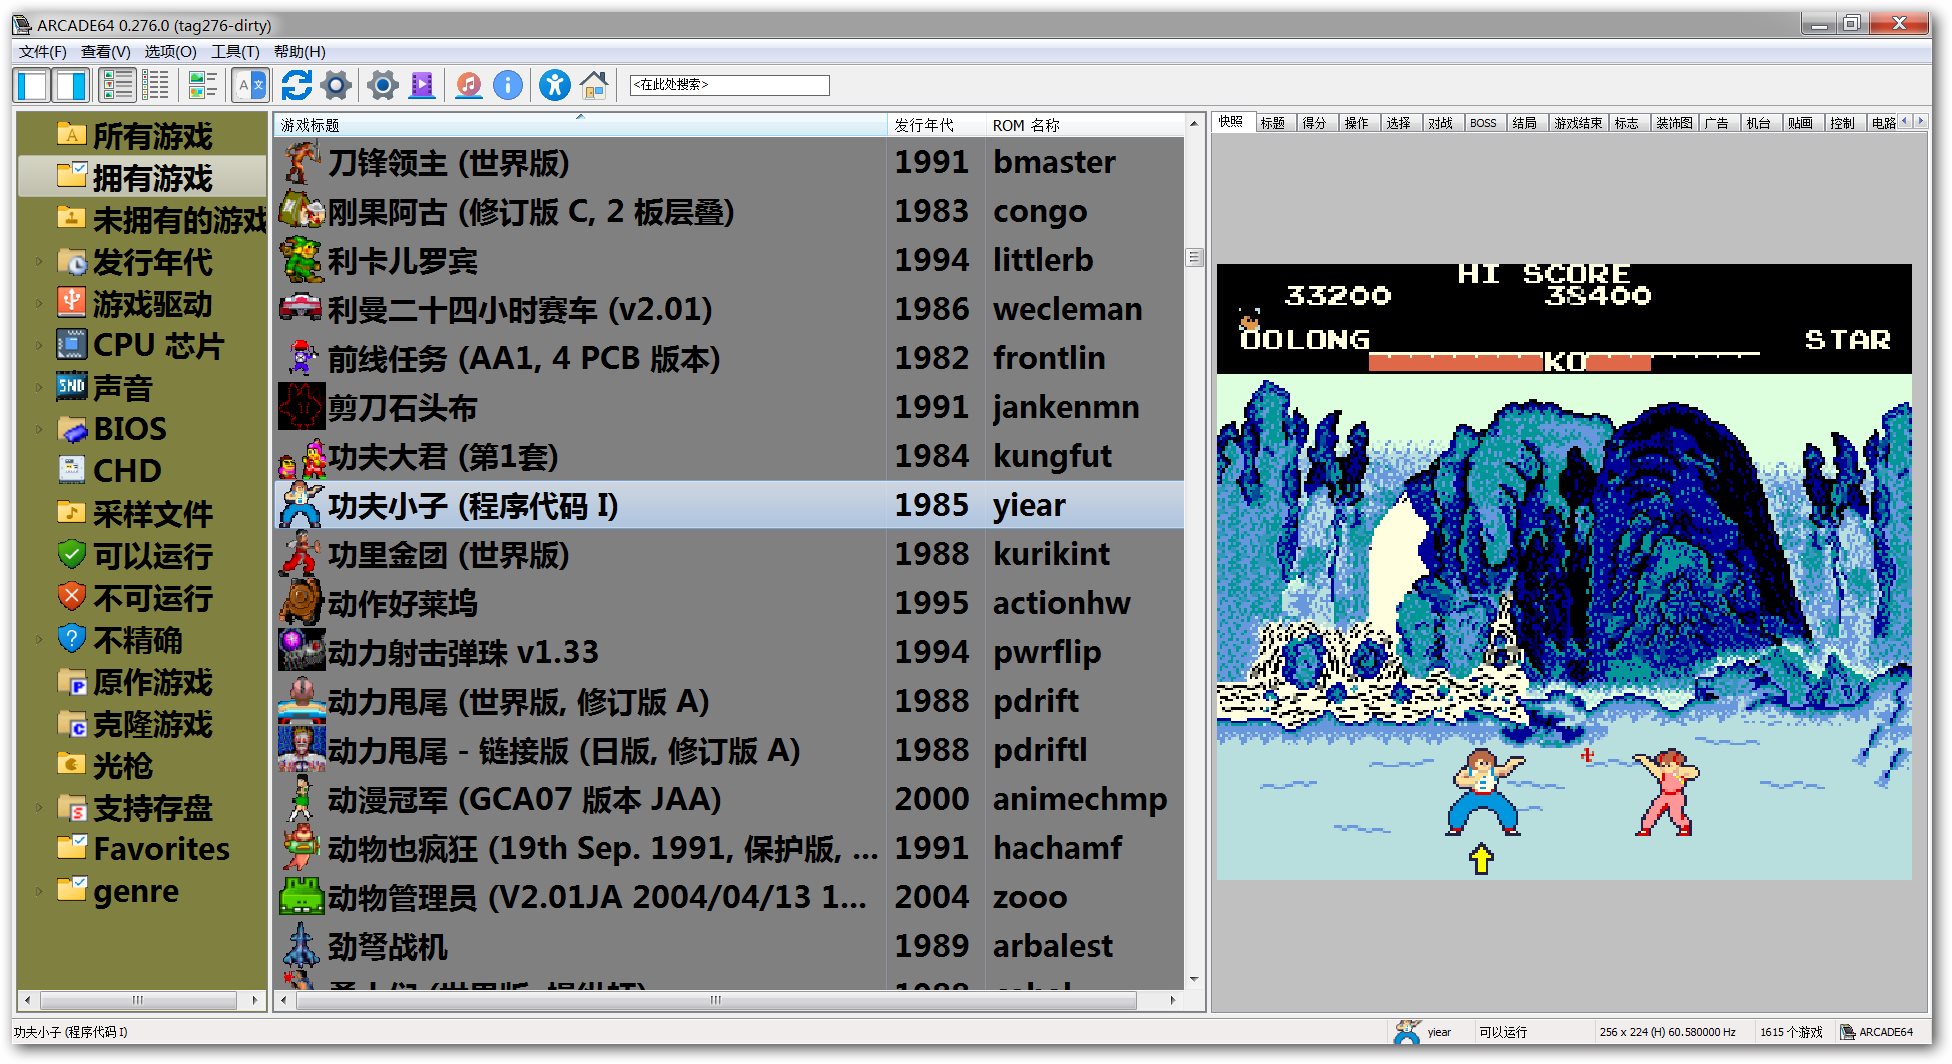Expand the 发行年代 tree node
The width and height of the screenshot is (1952, 1064).
coord(39,262)
